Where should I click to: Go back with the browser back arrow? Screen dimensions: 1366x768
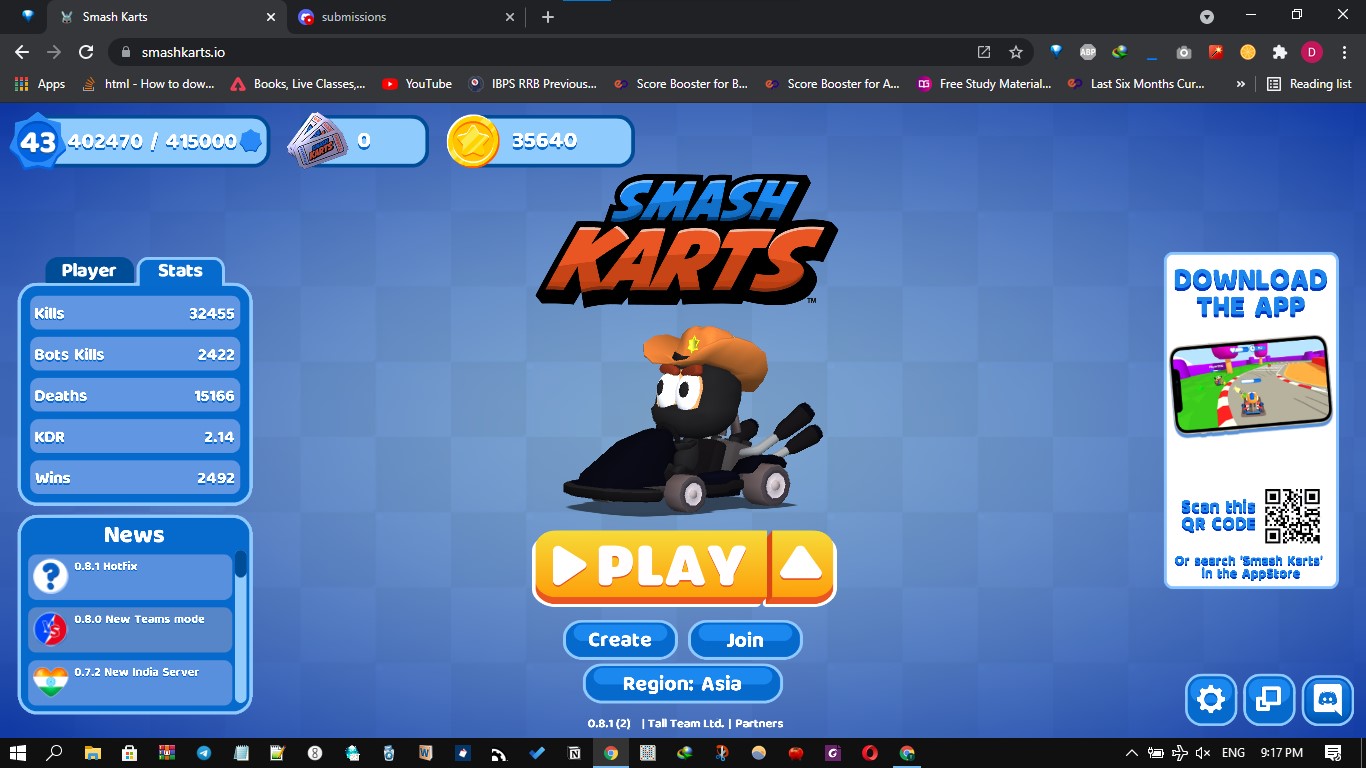pos(22,52)
